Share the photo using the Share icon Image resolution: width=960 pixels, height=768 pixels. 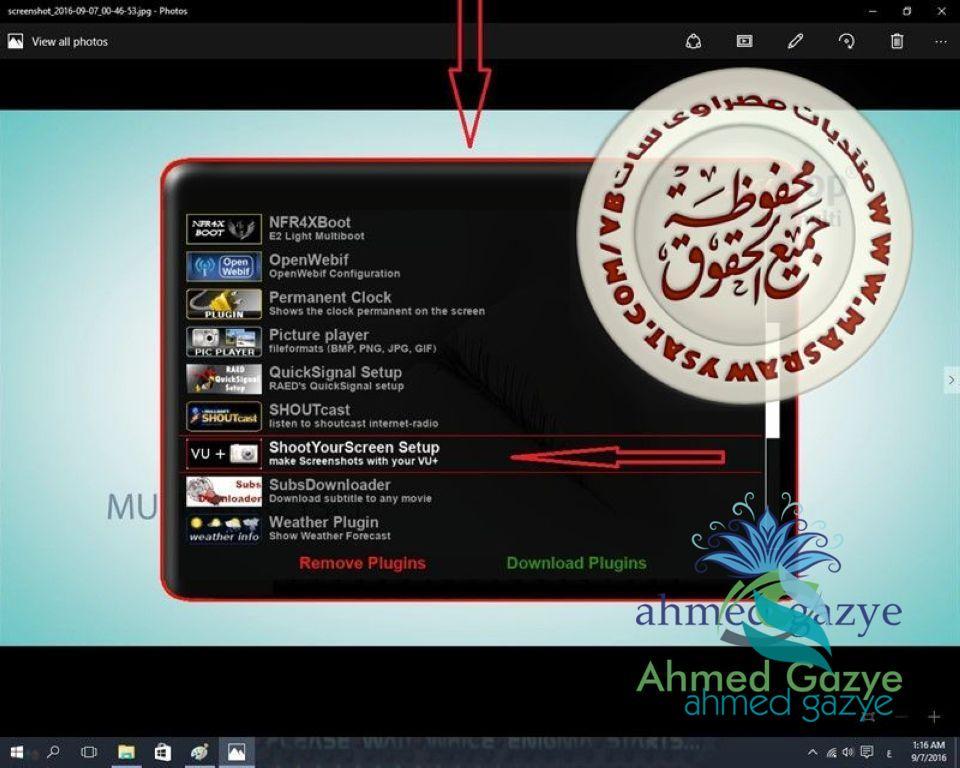point(693,42)
